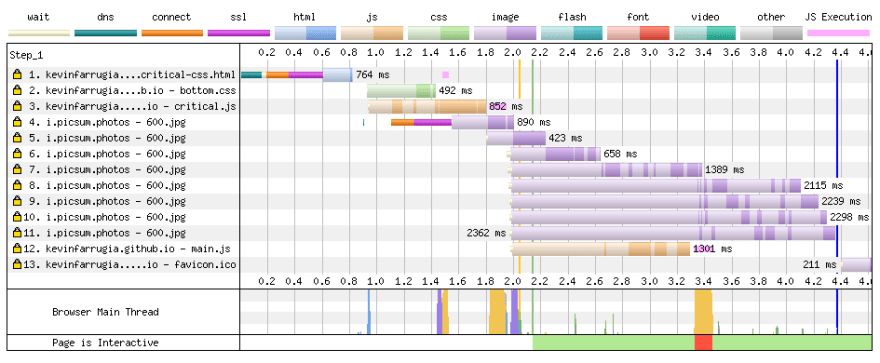This screenshot has height=363, width=880.
Task: Click the "1389 ms" duration text
Action: pos(725,169)
